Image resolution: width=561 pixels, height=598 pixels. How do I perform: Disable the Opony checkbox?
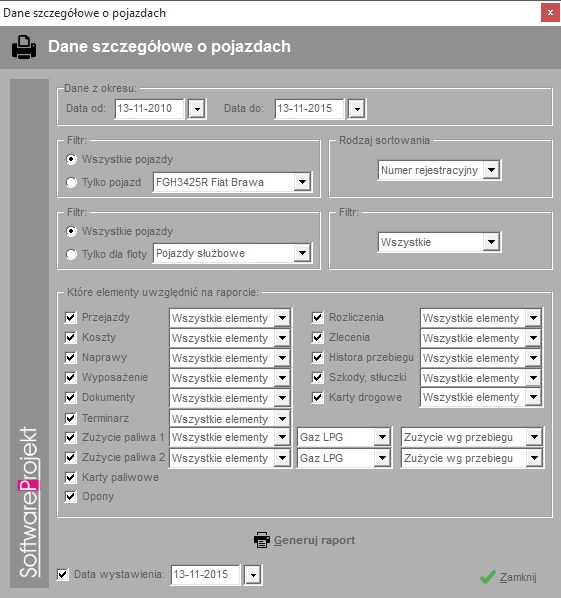71,497
